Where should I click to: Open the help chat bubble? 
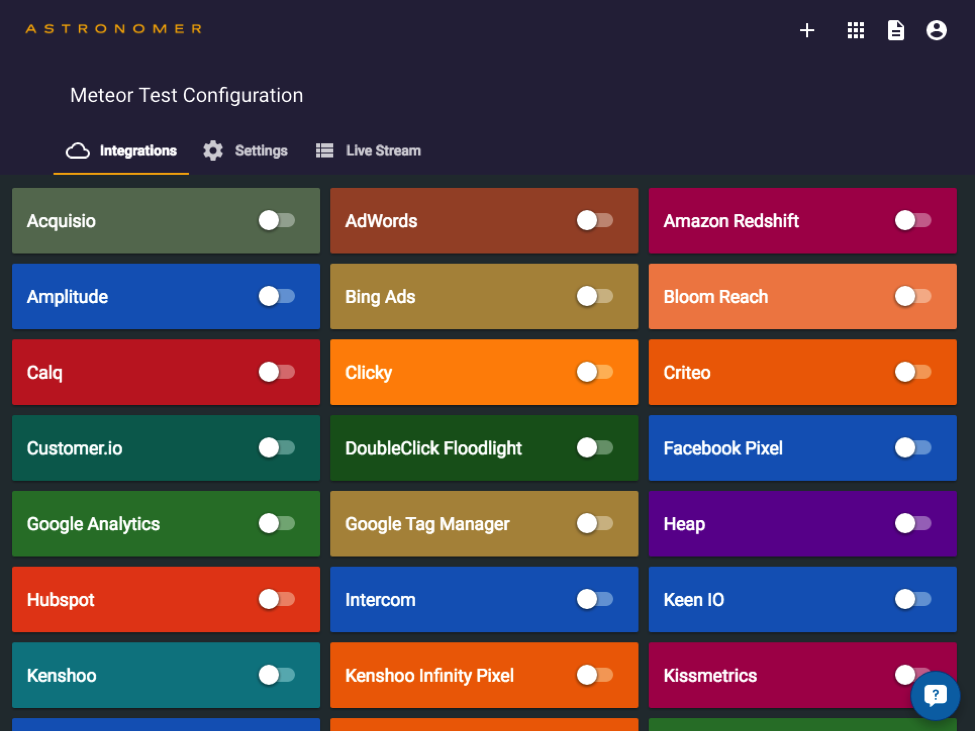pos(935,695)
